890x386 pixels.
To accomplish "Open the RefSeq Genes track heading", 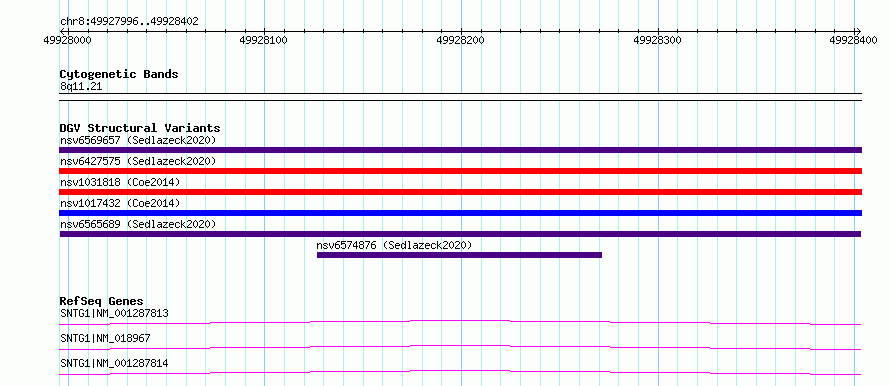I will pyautogui.click(x=102, y=301).
